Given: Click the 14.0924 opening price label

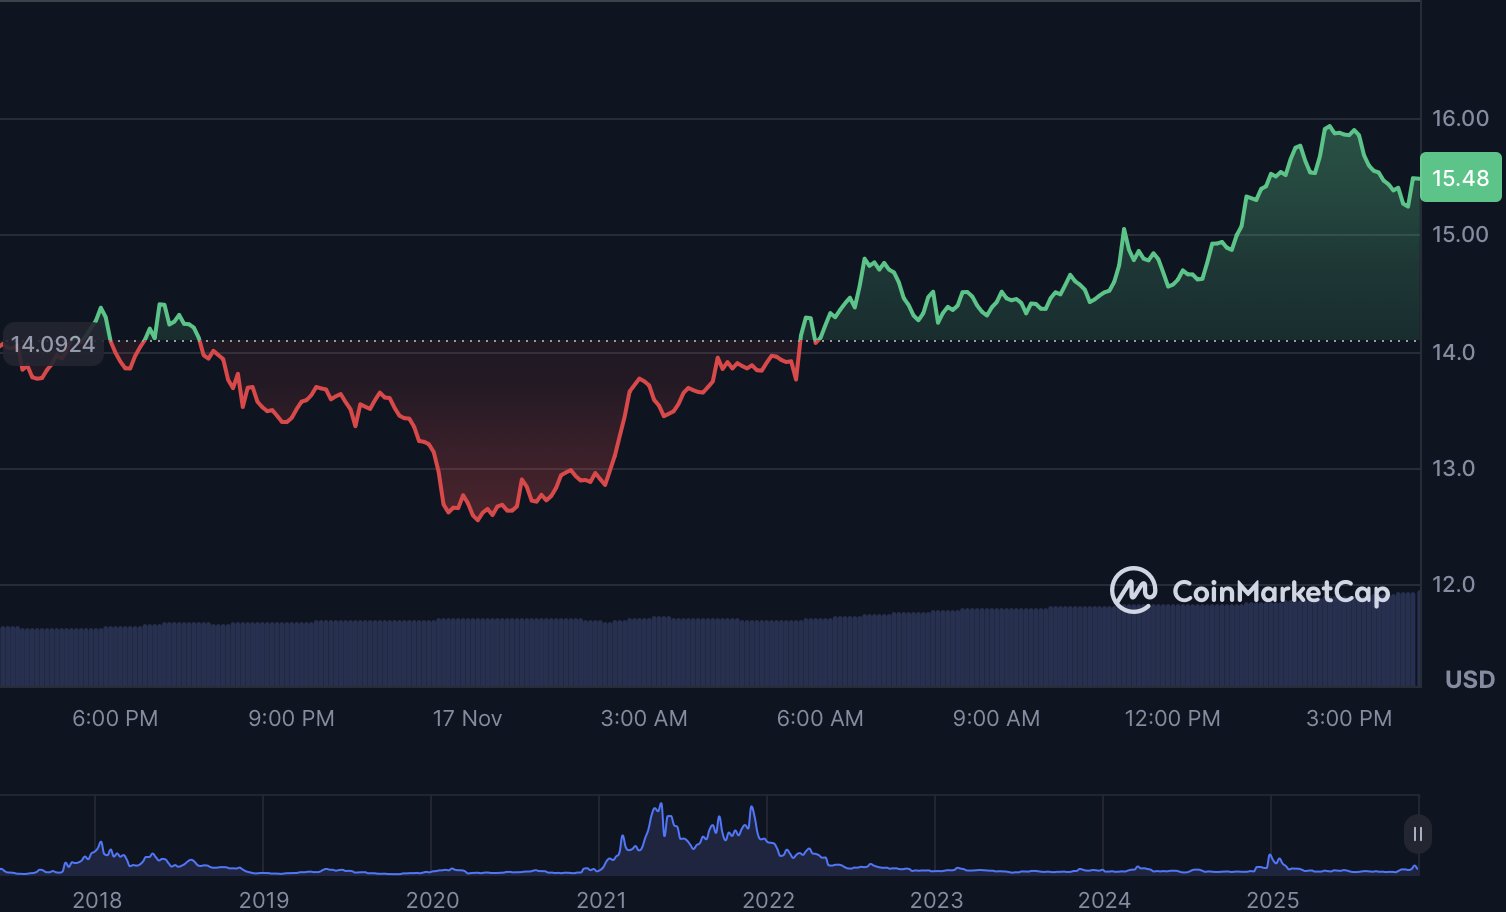Looking at the screenshot, I should 53,344.
